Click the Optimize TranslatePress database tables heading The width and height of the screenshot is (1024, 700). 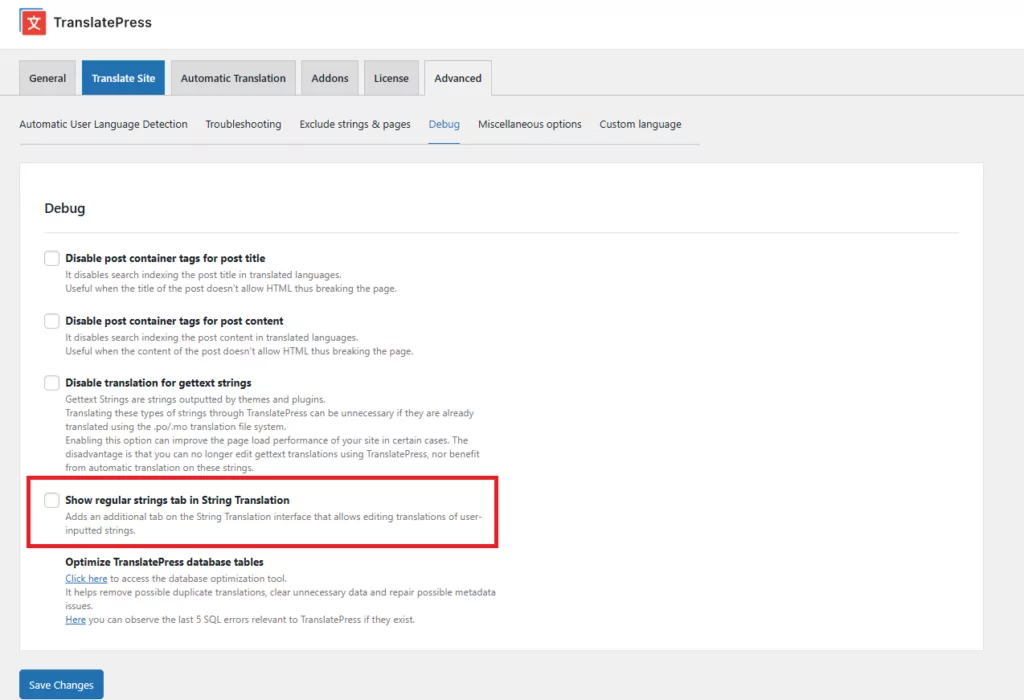pyautogui.click(x=165, y=562)
